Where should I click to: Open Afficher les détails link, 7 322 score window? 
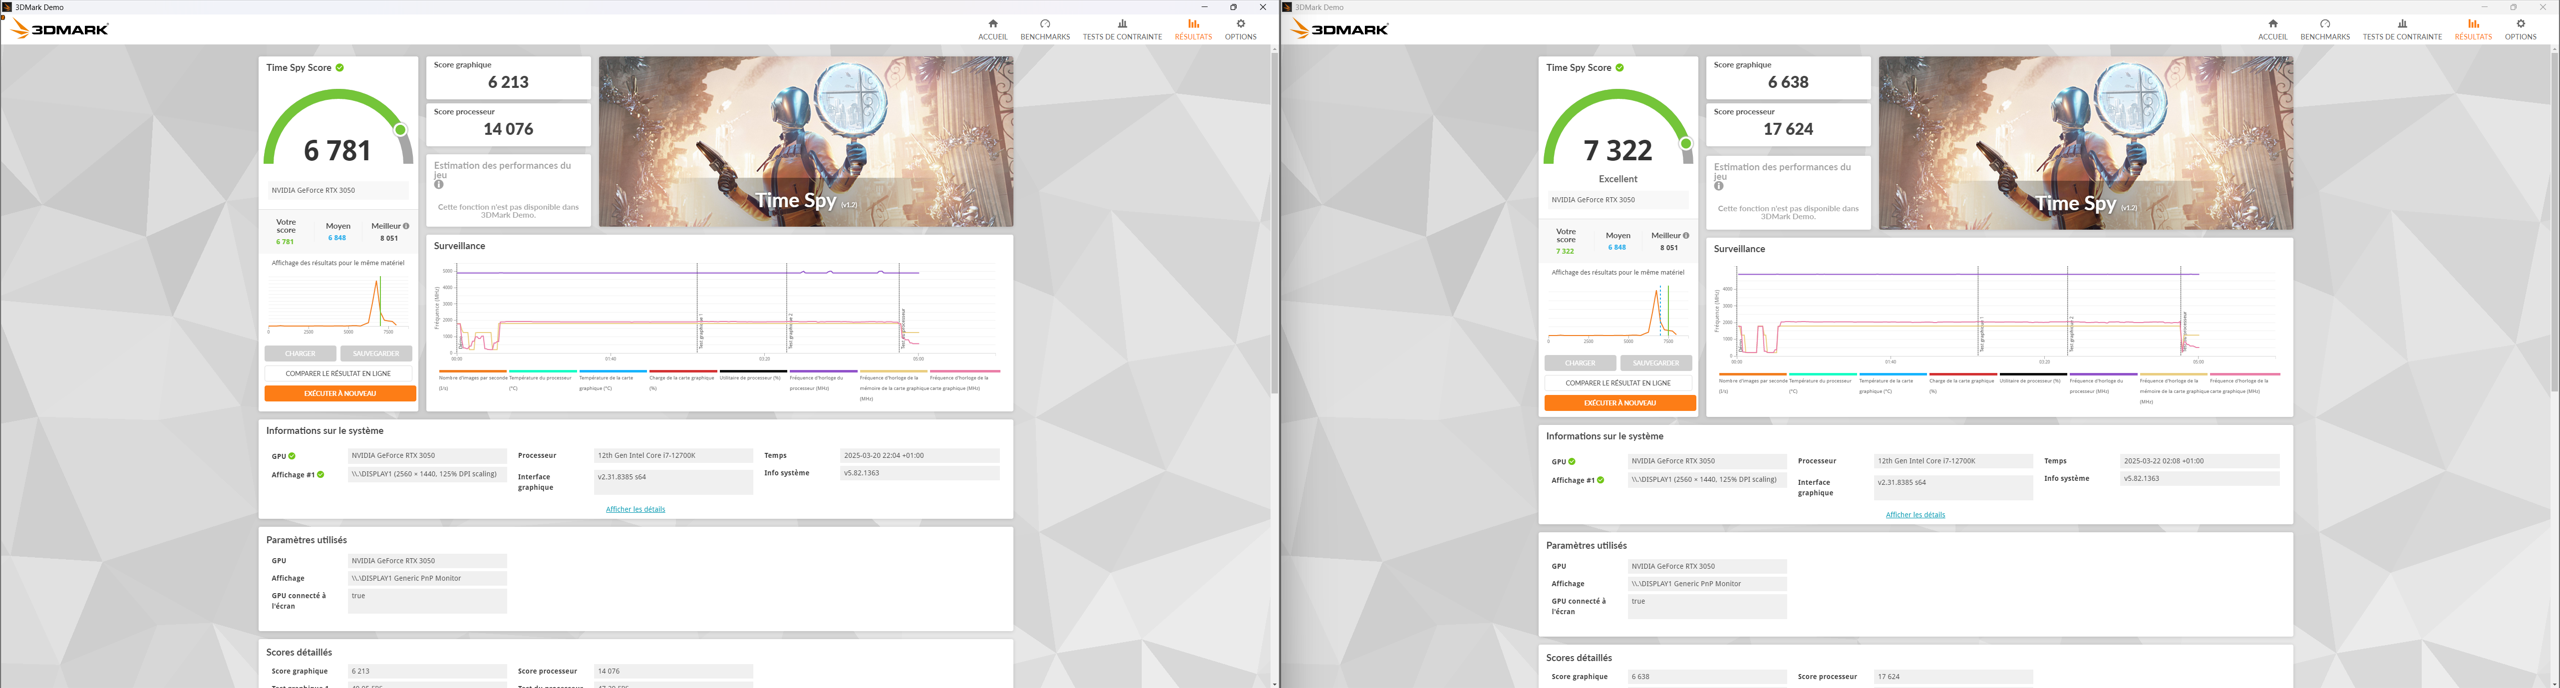[1915, 515]
